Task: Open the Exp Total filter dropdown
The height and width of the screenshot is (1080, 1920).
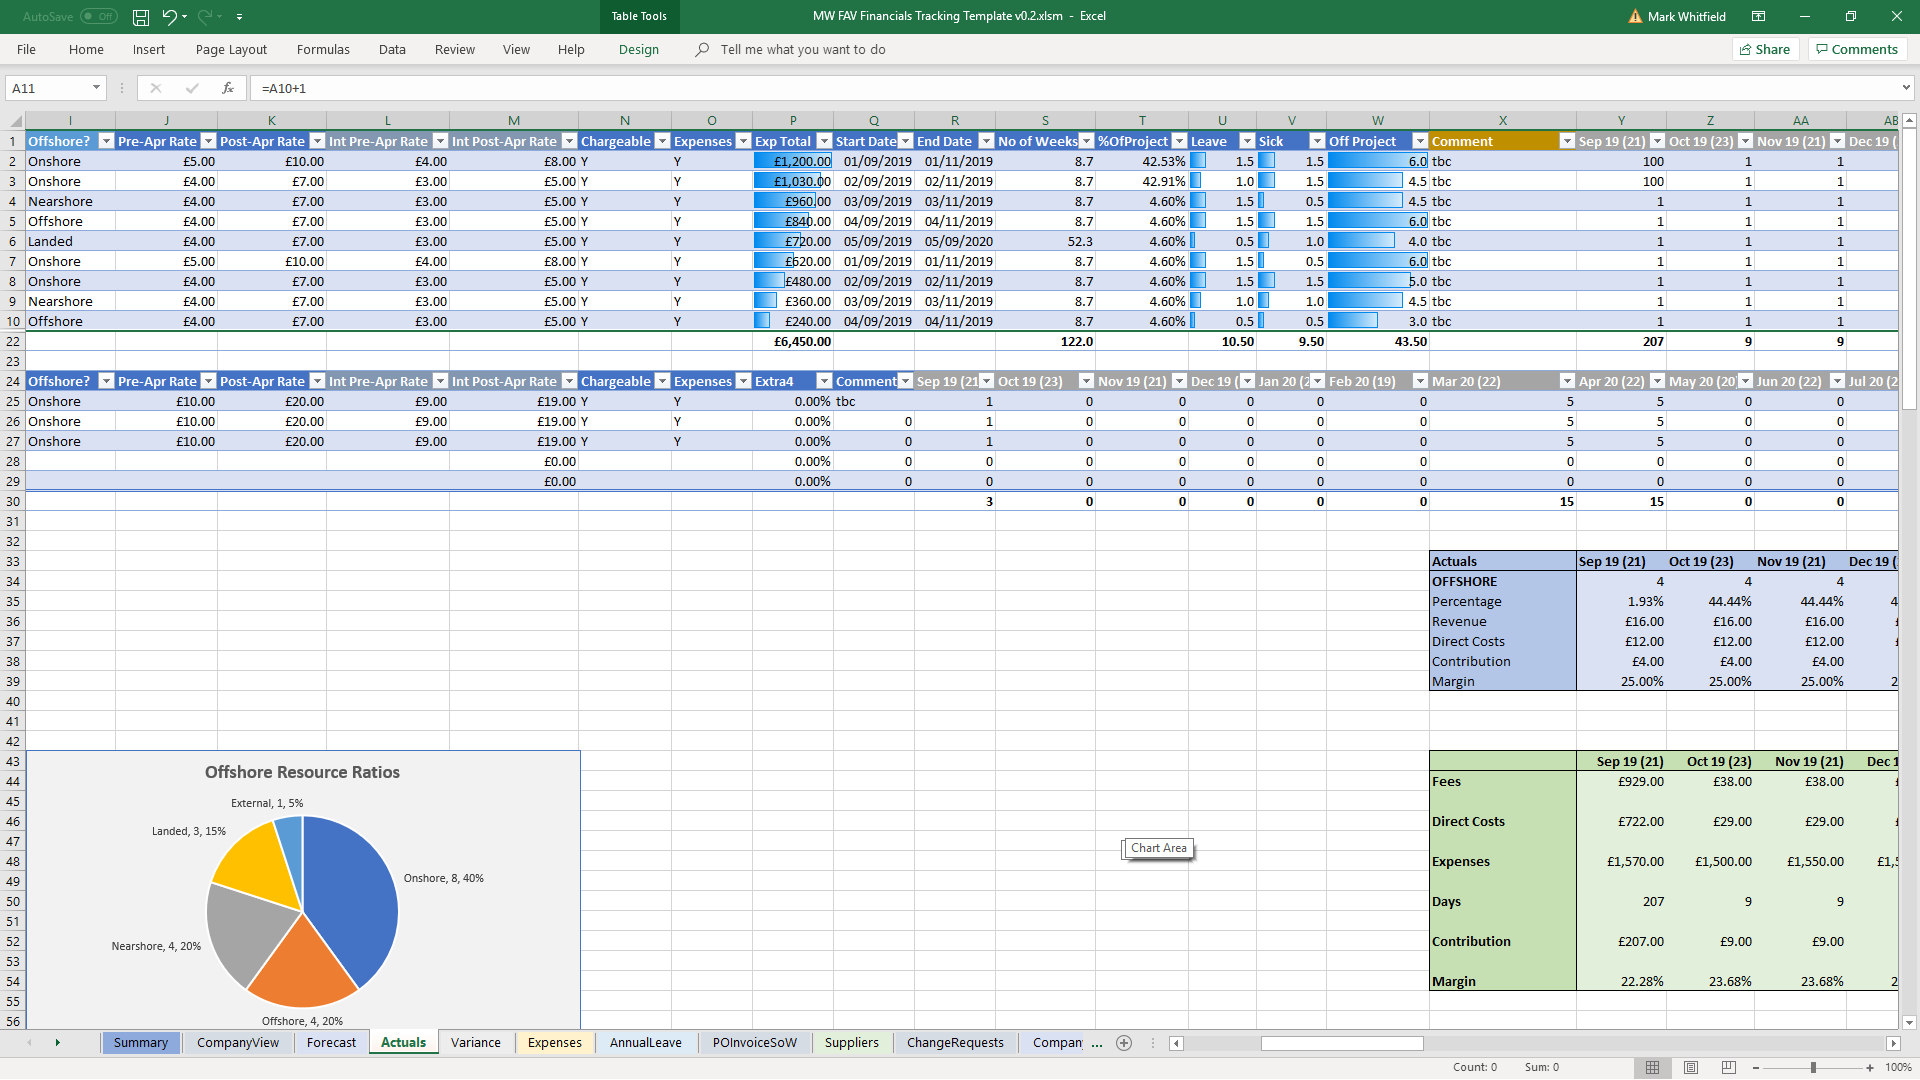Action: click(x=824, y=141)
